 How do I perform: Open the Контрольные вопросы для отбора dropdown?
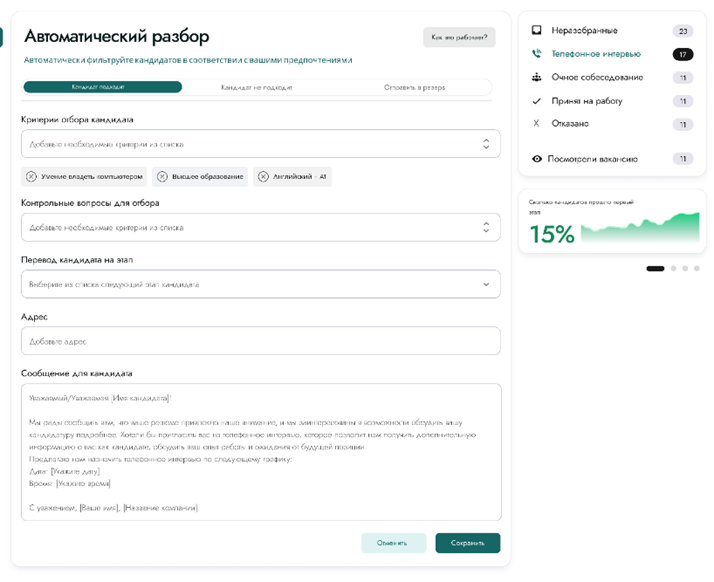tap(485, 227)
